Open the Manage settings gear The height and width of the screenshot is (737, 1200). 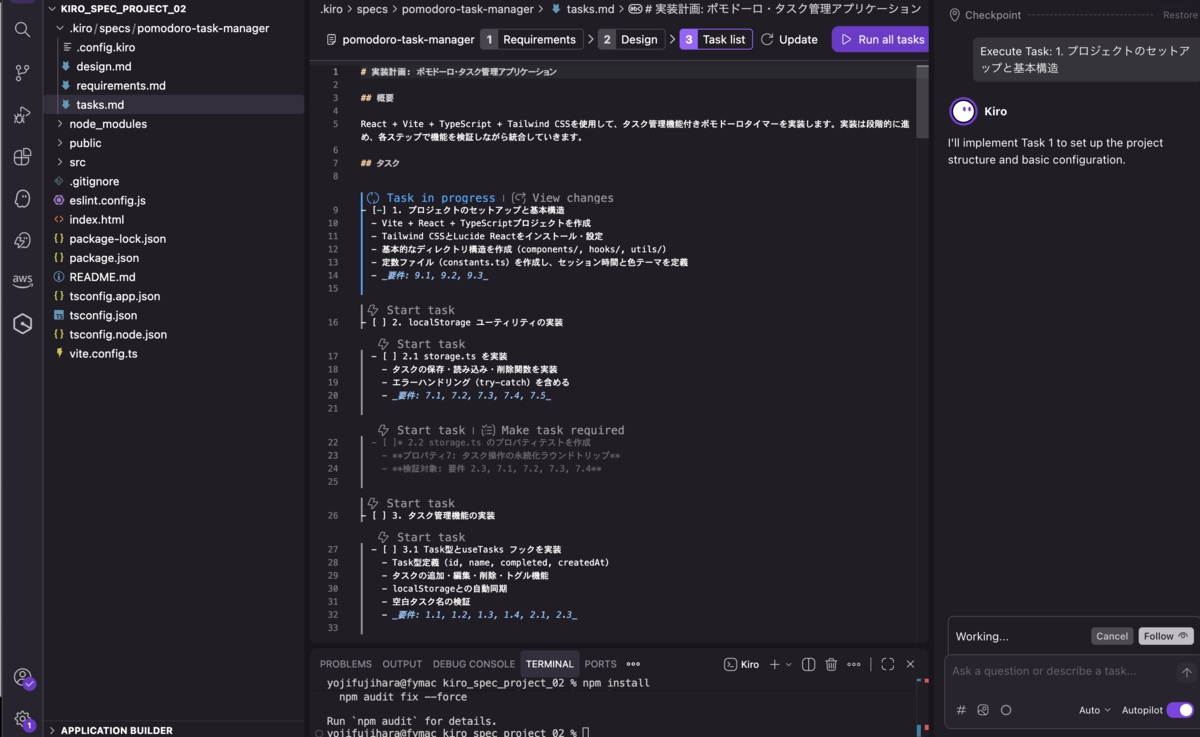pos(22,718)
